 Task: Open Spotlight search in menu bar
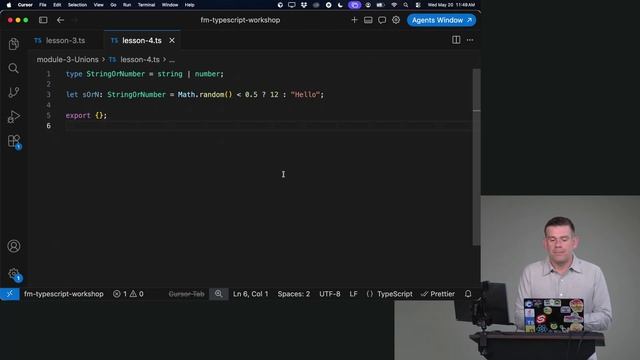coord(406,5)
